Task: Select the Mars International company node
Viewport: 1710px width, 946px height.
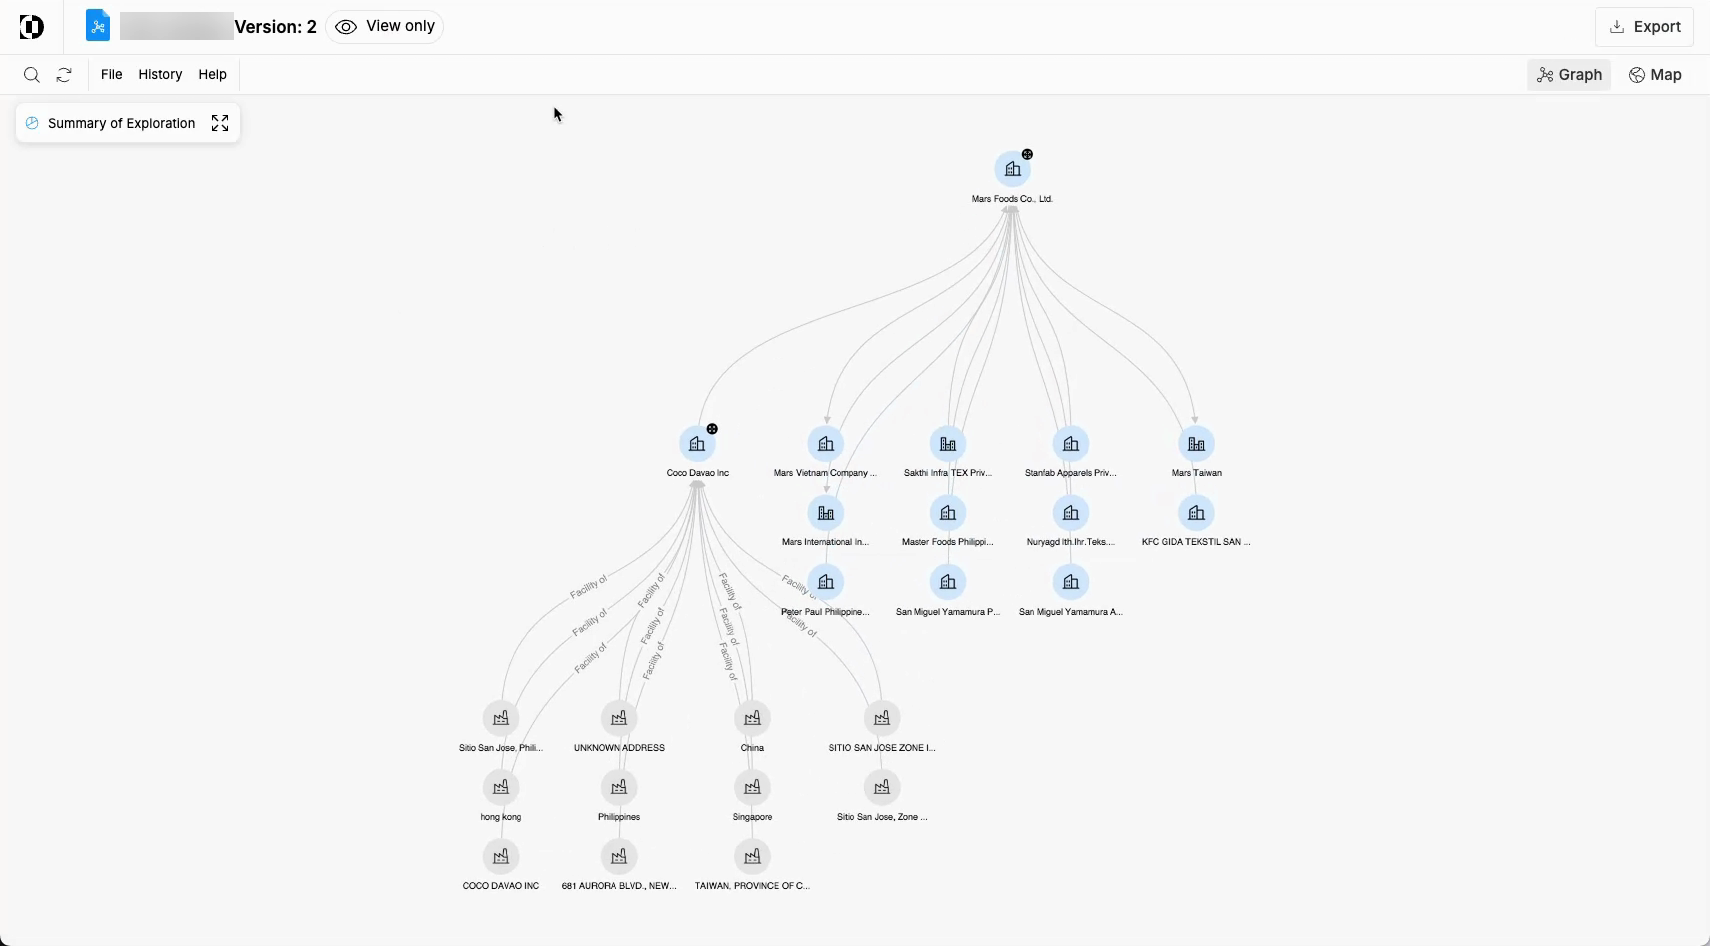Action: point(826,513)
